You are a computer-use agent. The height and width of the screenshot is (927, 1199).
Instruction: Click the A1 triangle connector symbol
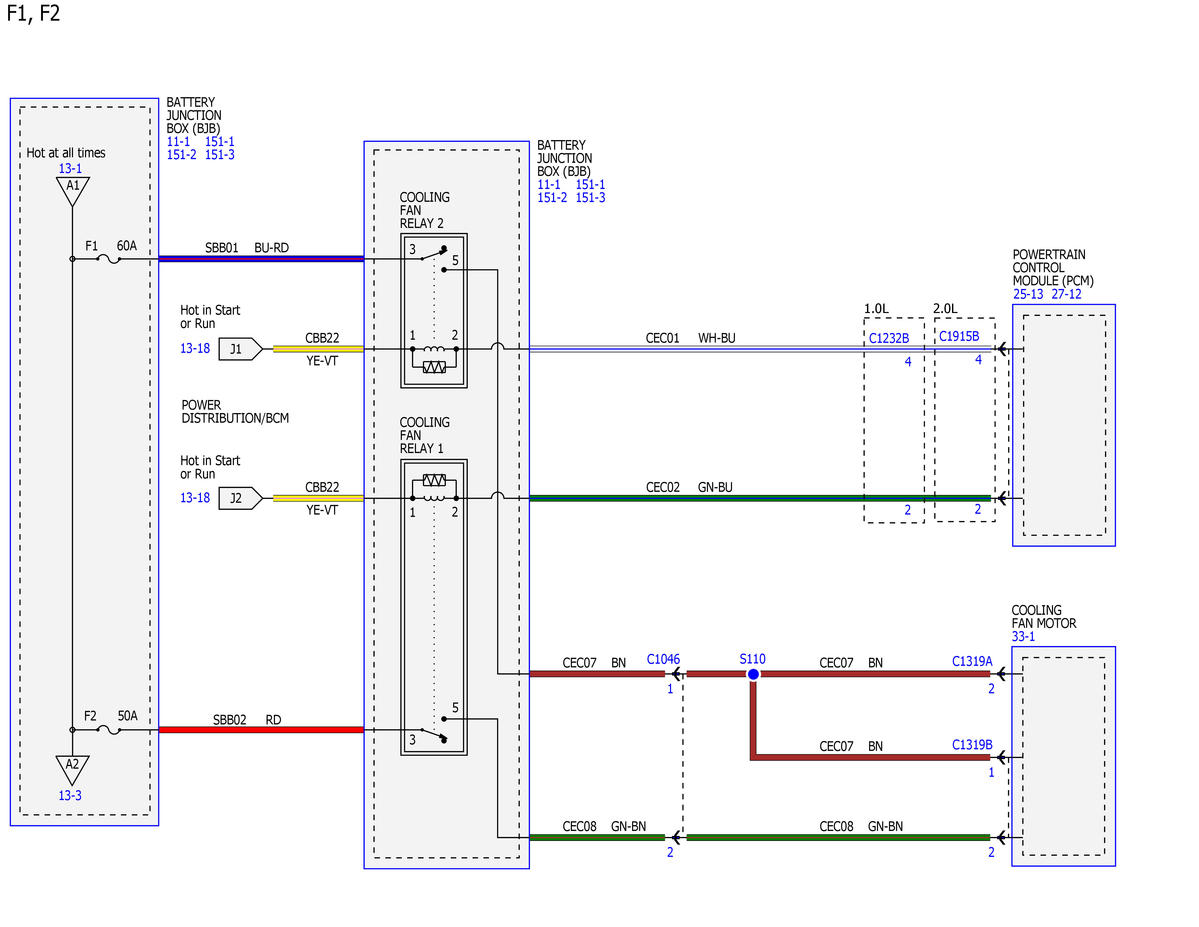pyautogui.click(x=73, y=191)
